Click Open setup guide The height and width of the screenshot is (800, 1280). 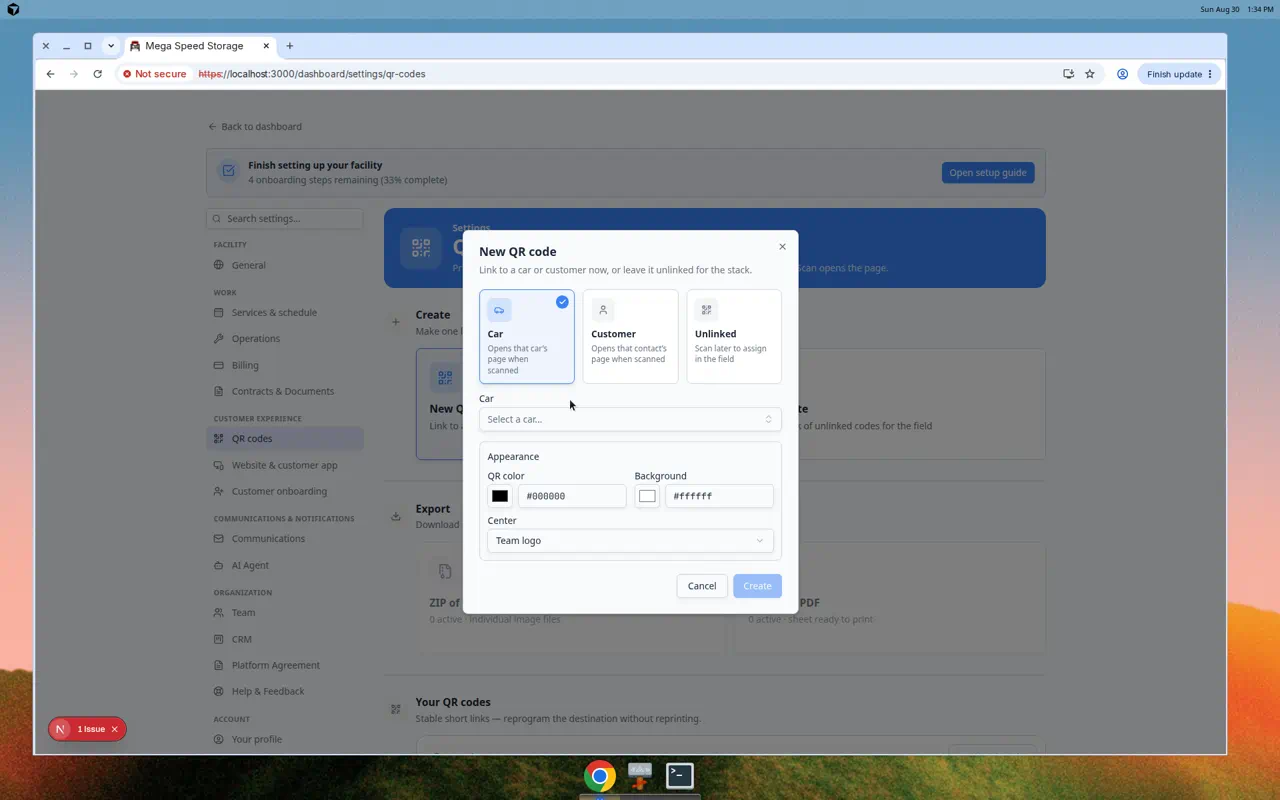(x=988, y=173)
